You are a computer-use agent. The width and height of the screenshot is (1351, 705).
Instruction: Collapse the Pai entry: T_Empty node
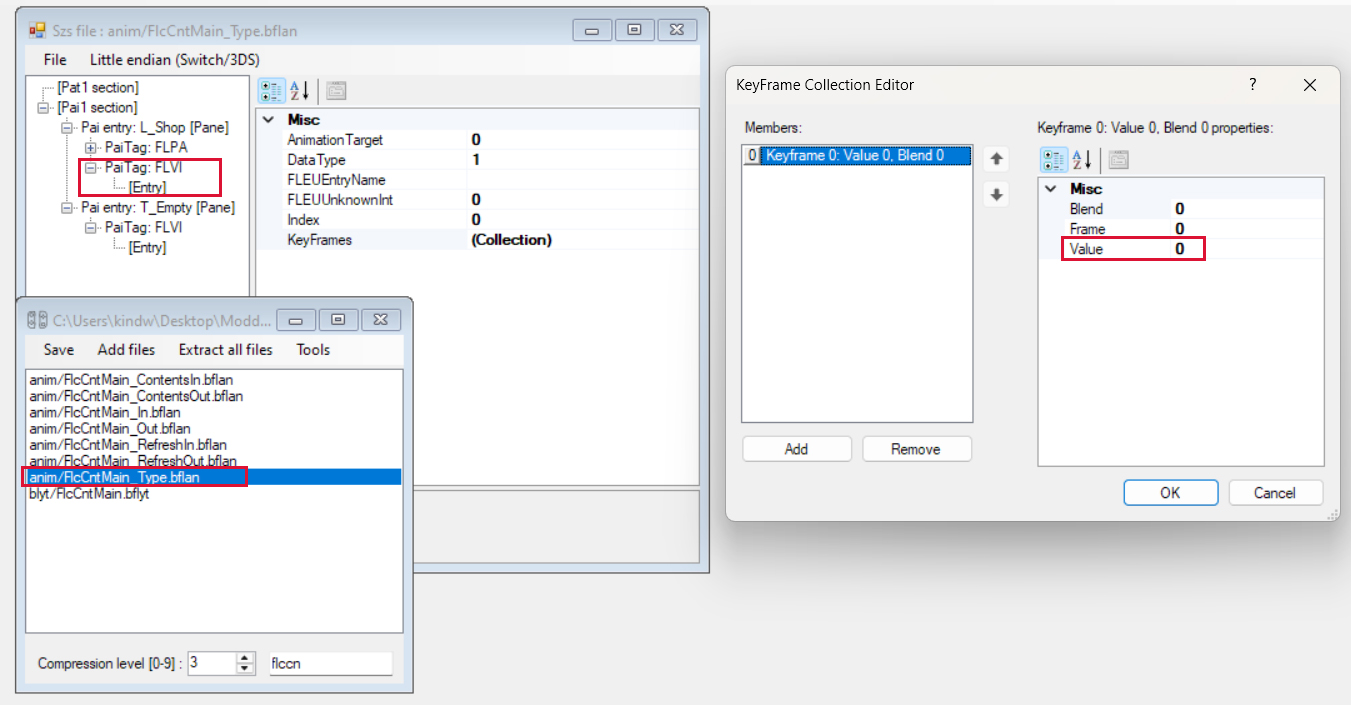tap(67, 207)
